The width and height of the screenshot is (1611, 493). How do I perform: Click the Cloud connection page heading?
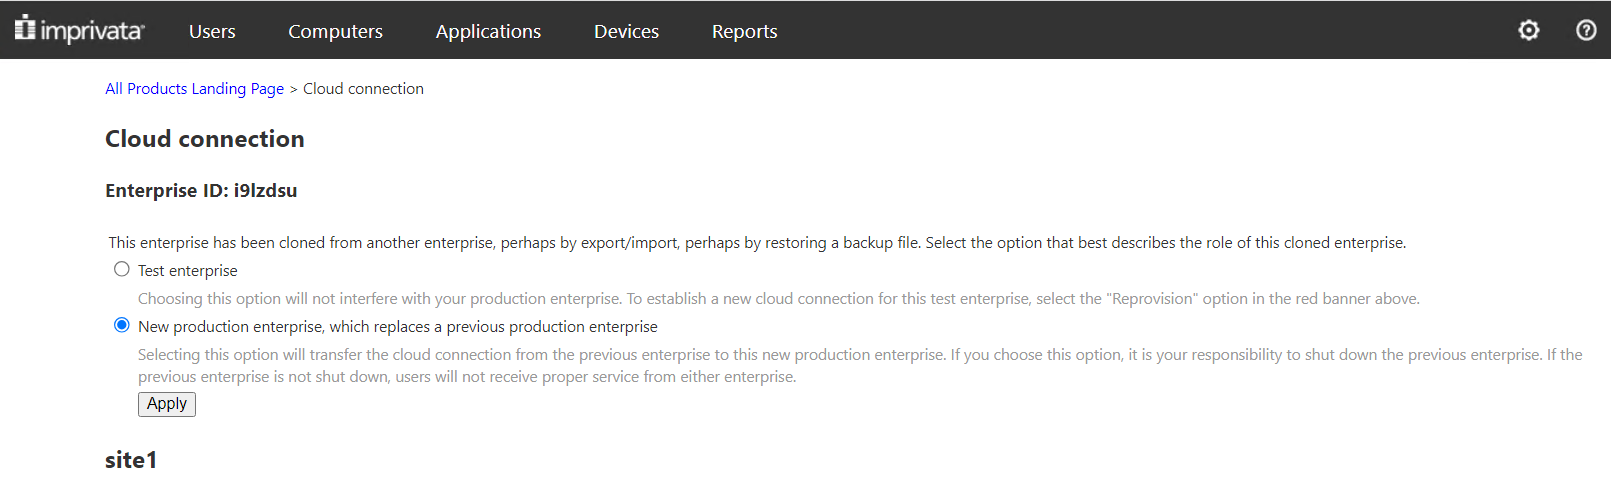point(205,139)
